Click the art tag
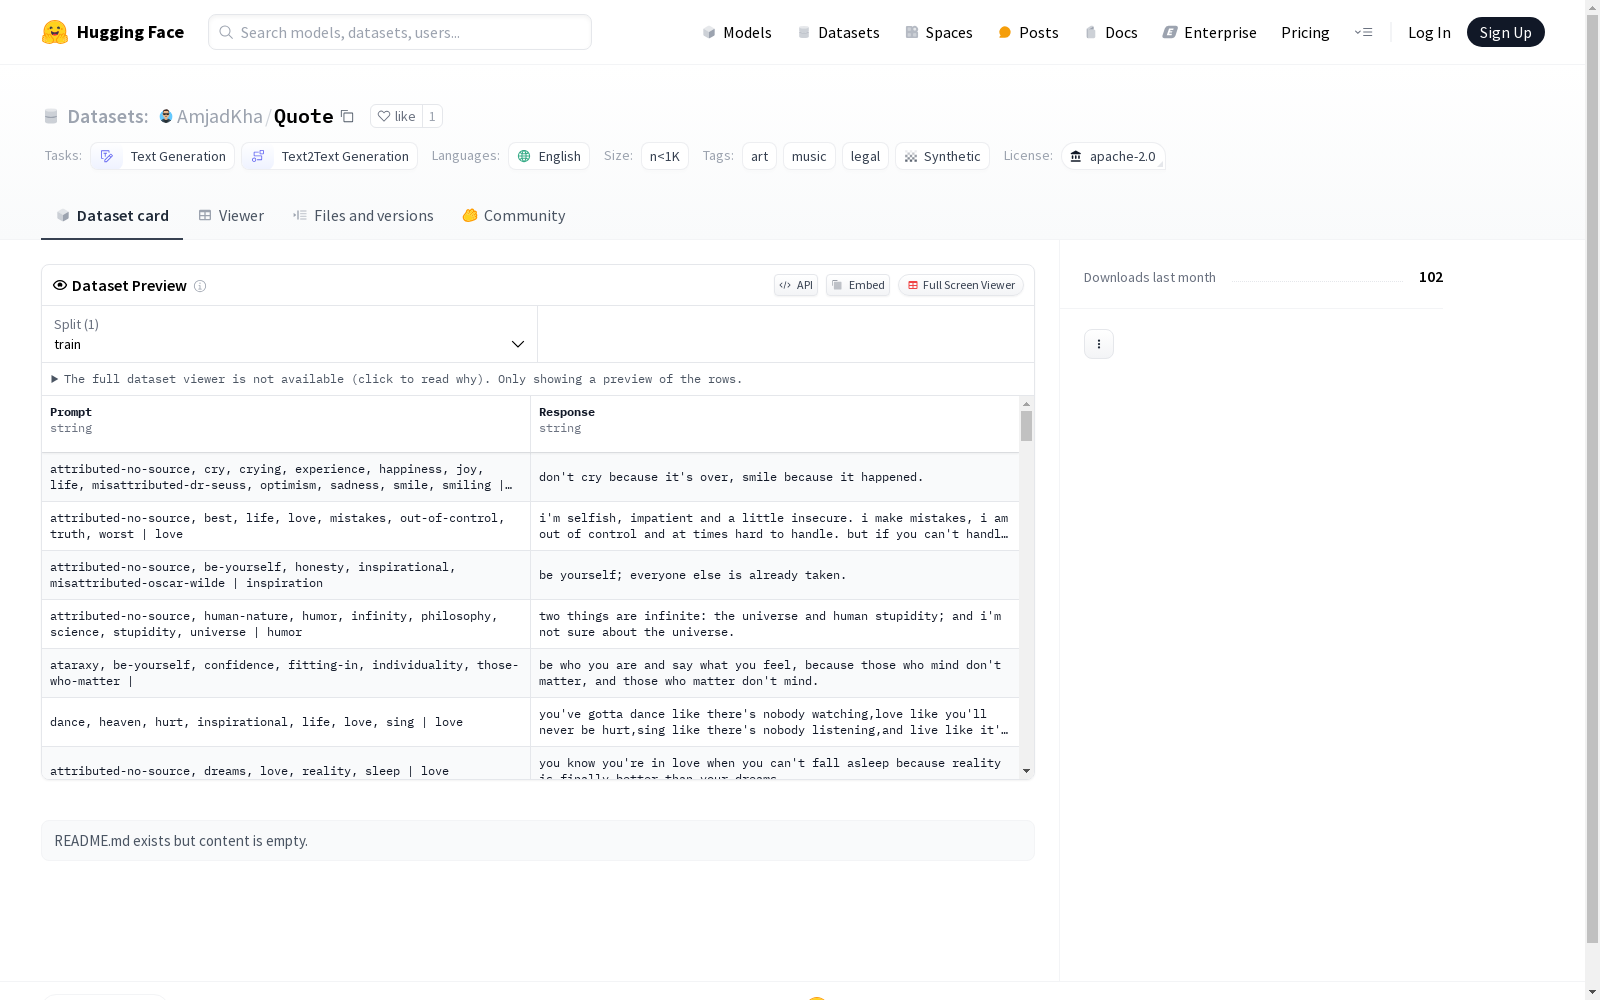The image size is (1600, 1000). [760, 156]
